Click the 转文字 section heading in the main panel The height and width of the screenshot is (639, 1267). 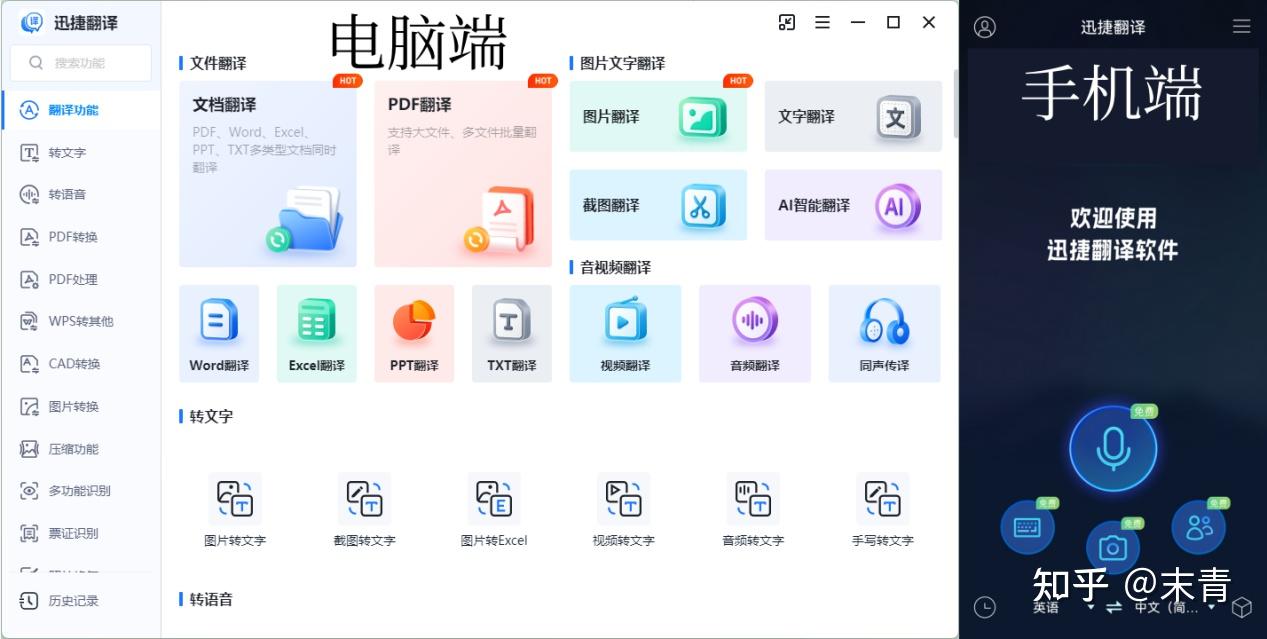click(x=211, y=416)
